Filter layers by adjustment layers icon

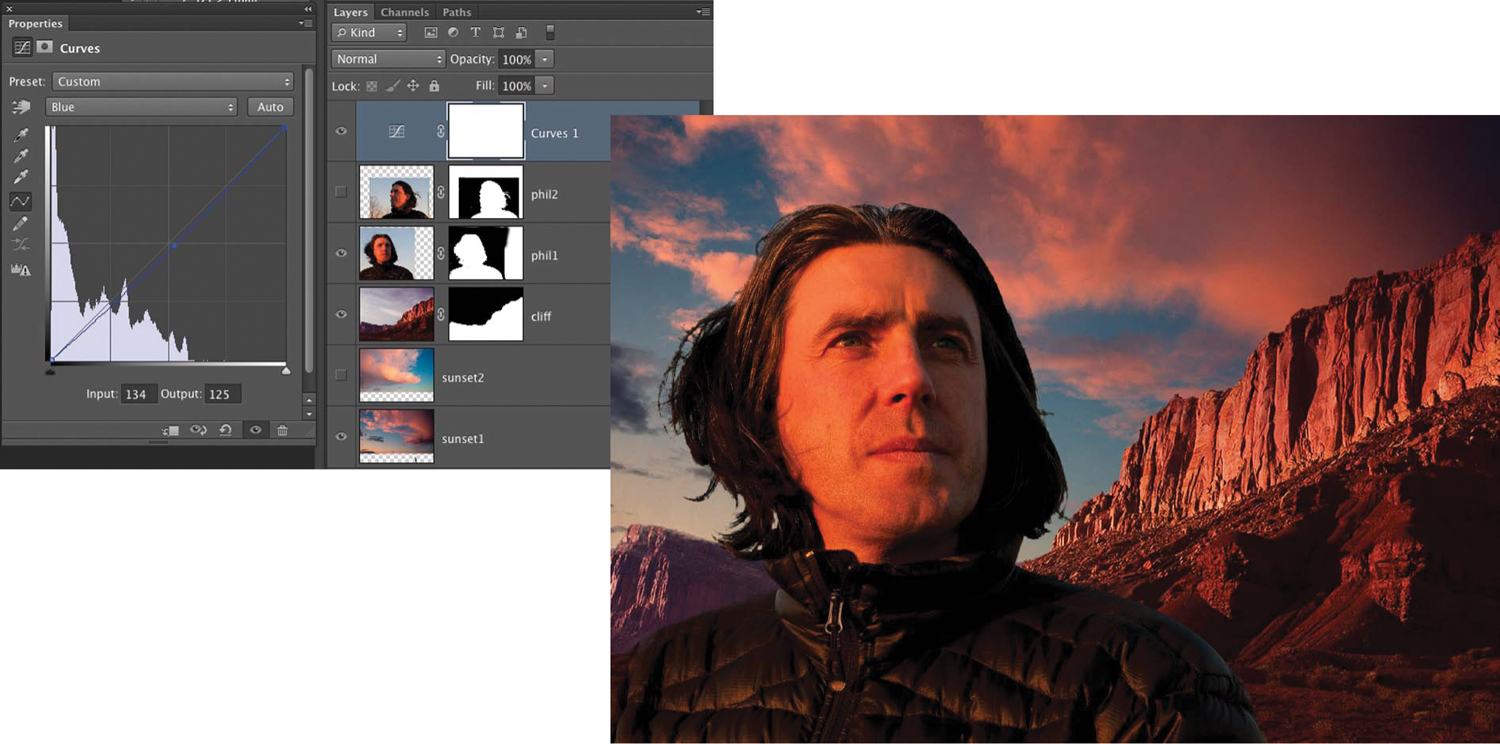[x=453, y=33]
